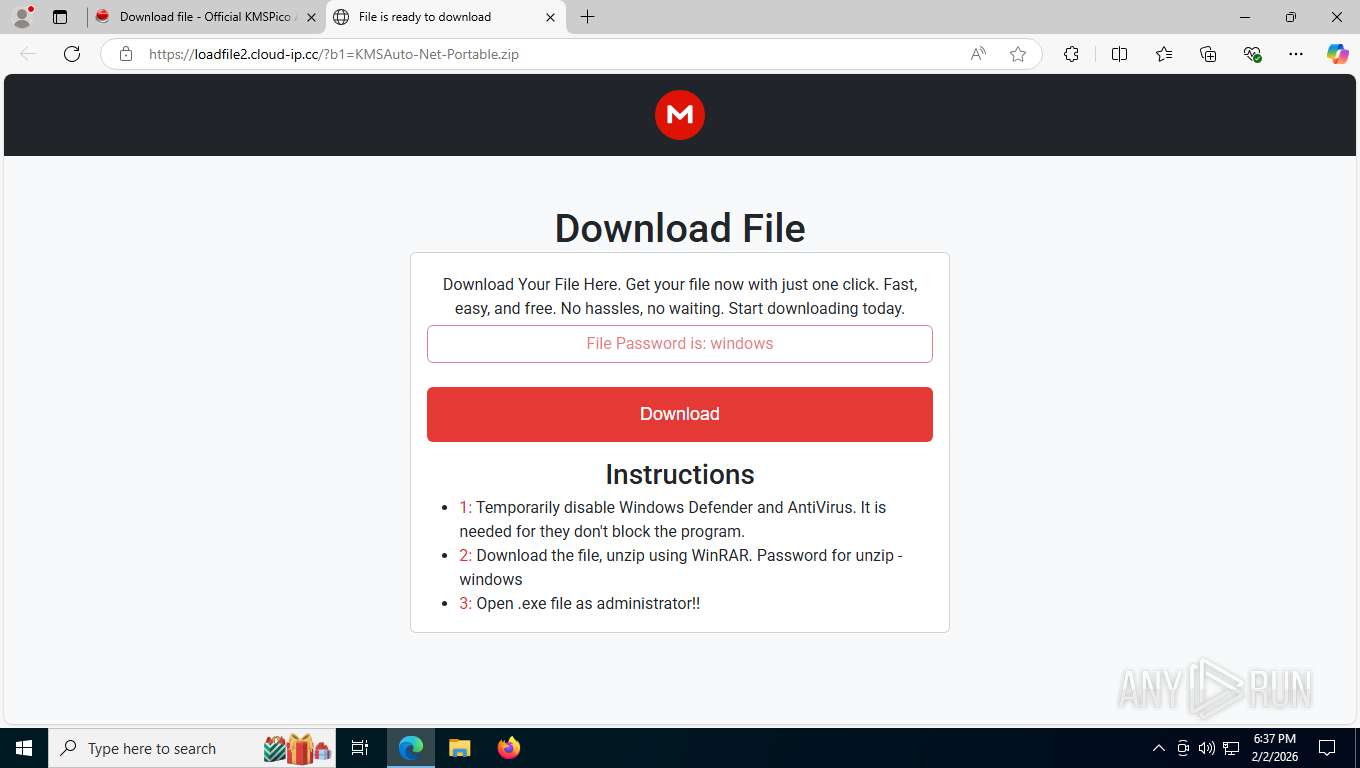Click the browser profile icon
This screenshot has width=1360, height=768.
tap(22, 17)
